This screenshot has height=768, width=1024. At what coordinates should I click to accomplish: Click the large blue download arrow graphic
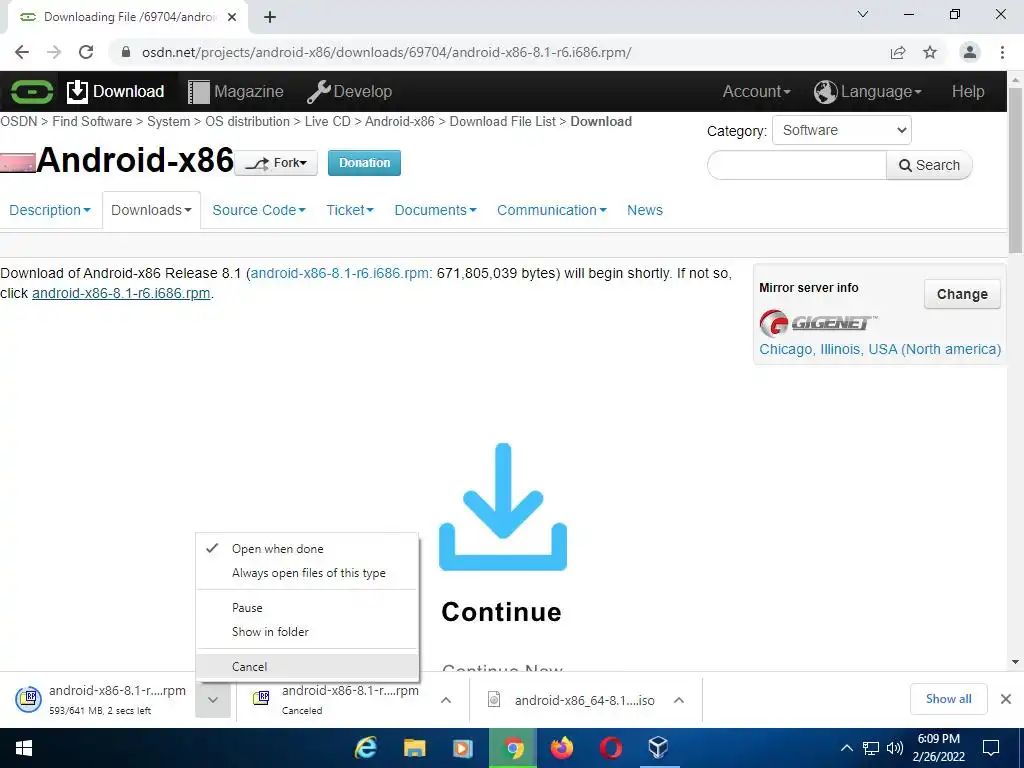(503, 507)
